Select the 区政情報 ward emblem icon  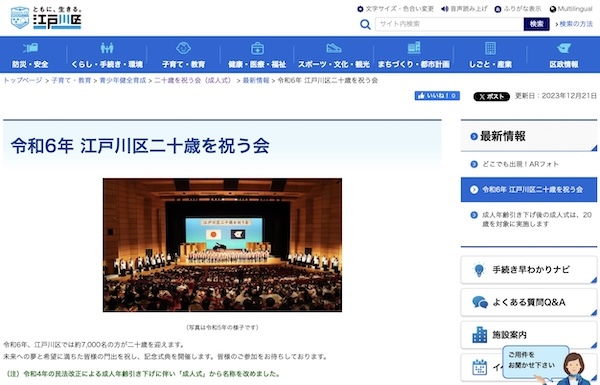tap(564, 48)
